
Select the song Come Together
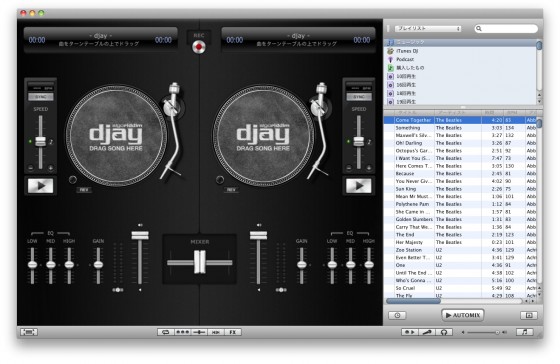(460, 120)
